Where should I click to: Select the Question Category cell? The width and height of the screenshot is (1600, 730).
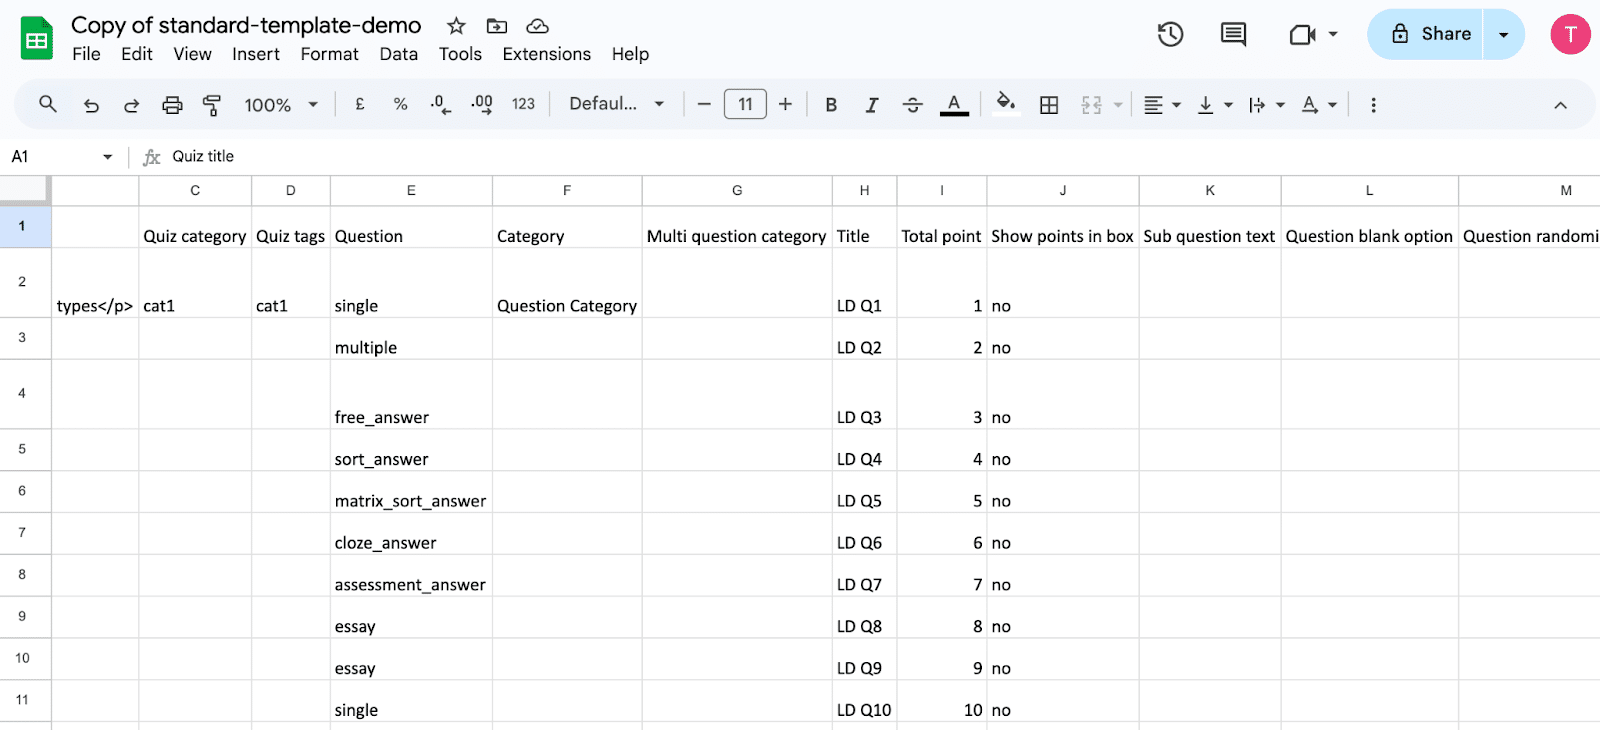[567, 283]
